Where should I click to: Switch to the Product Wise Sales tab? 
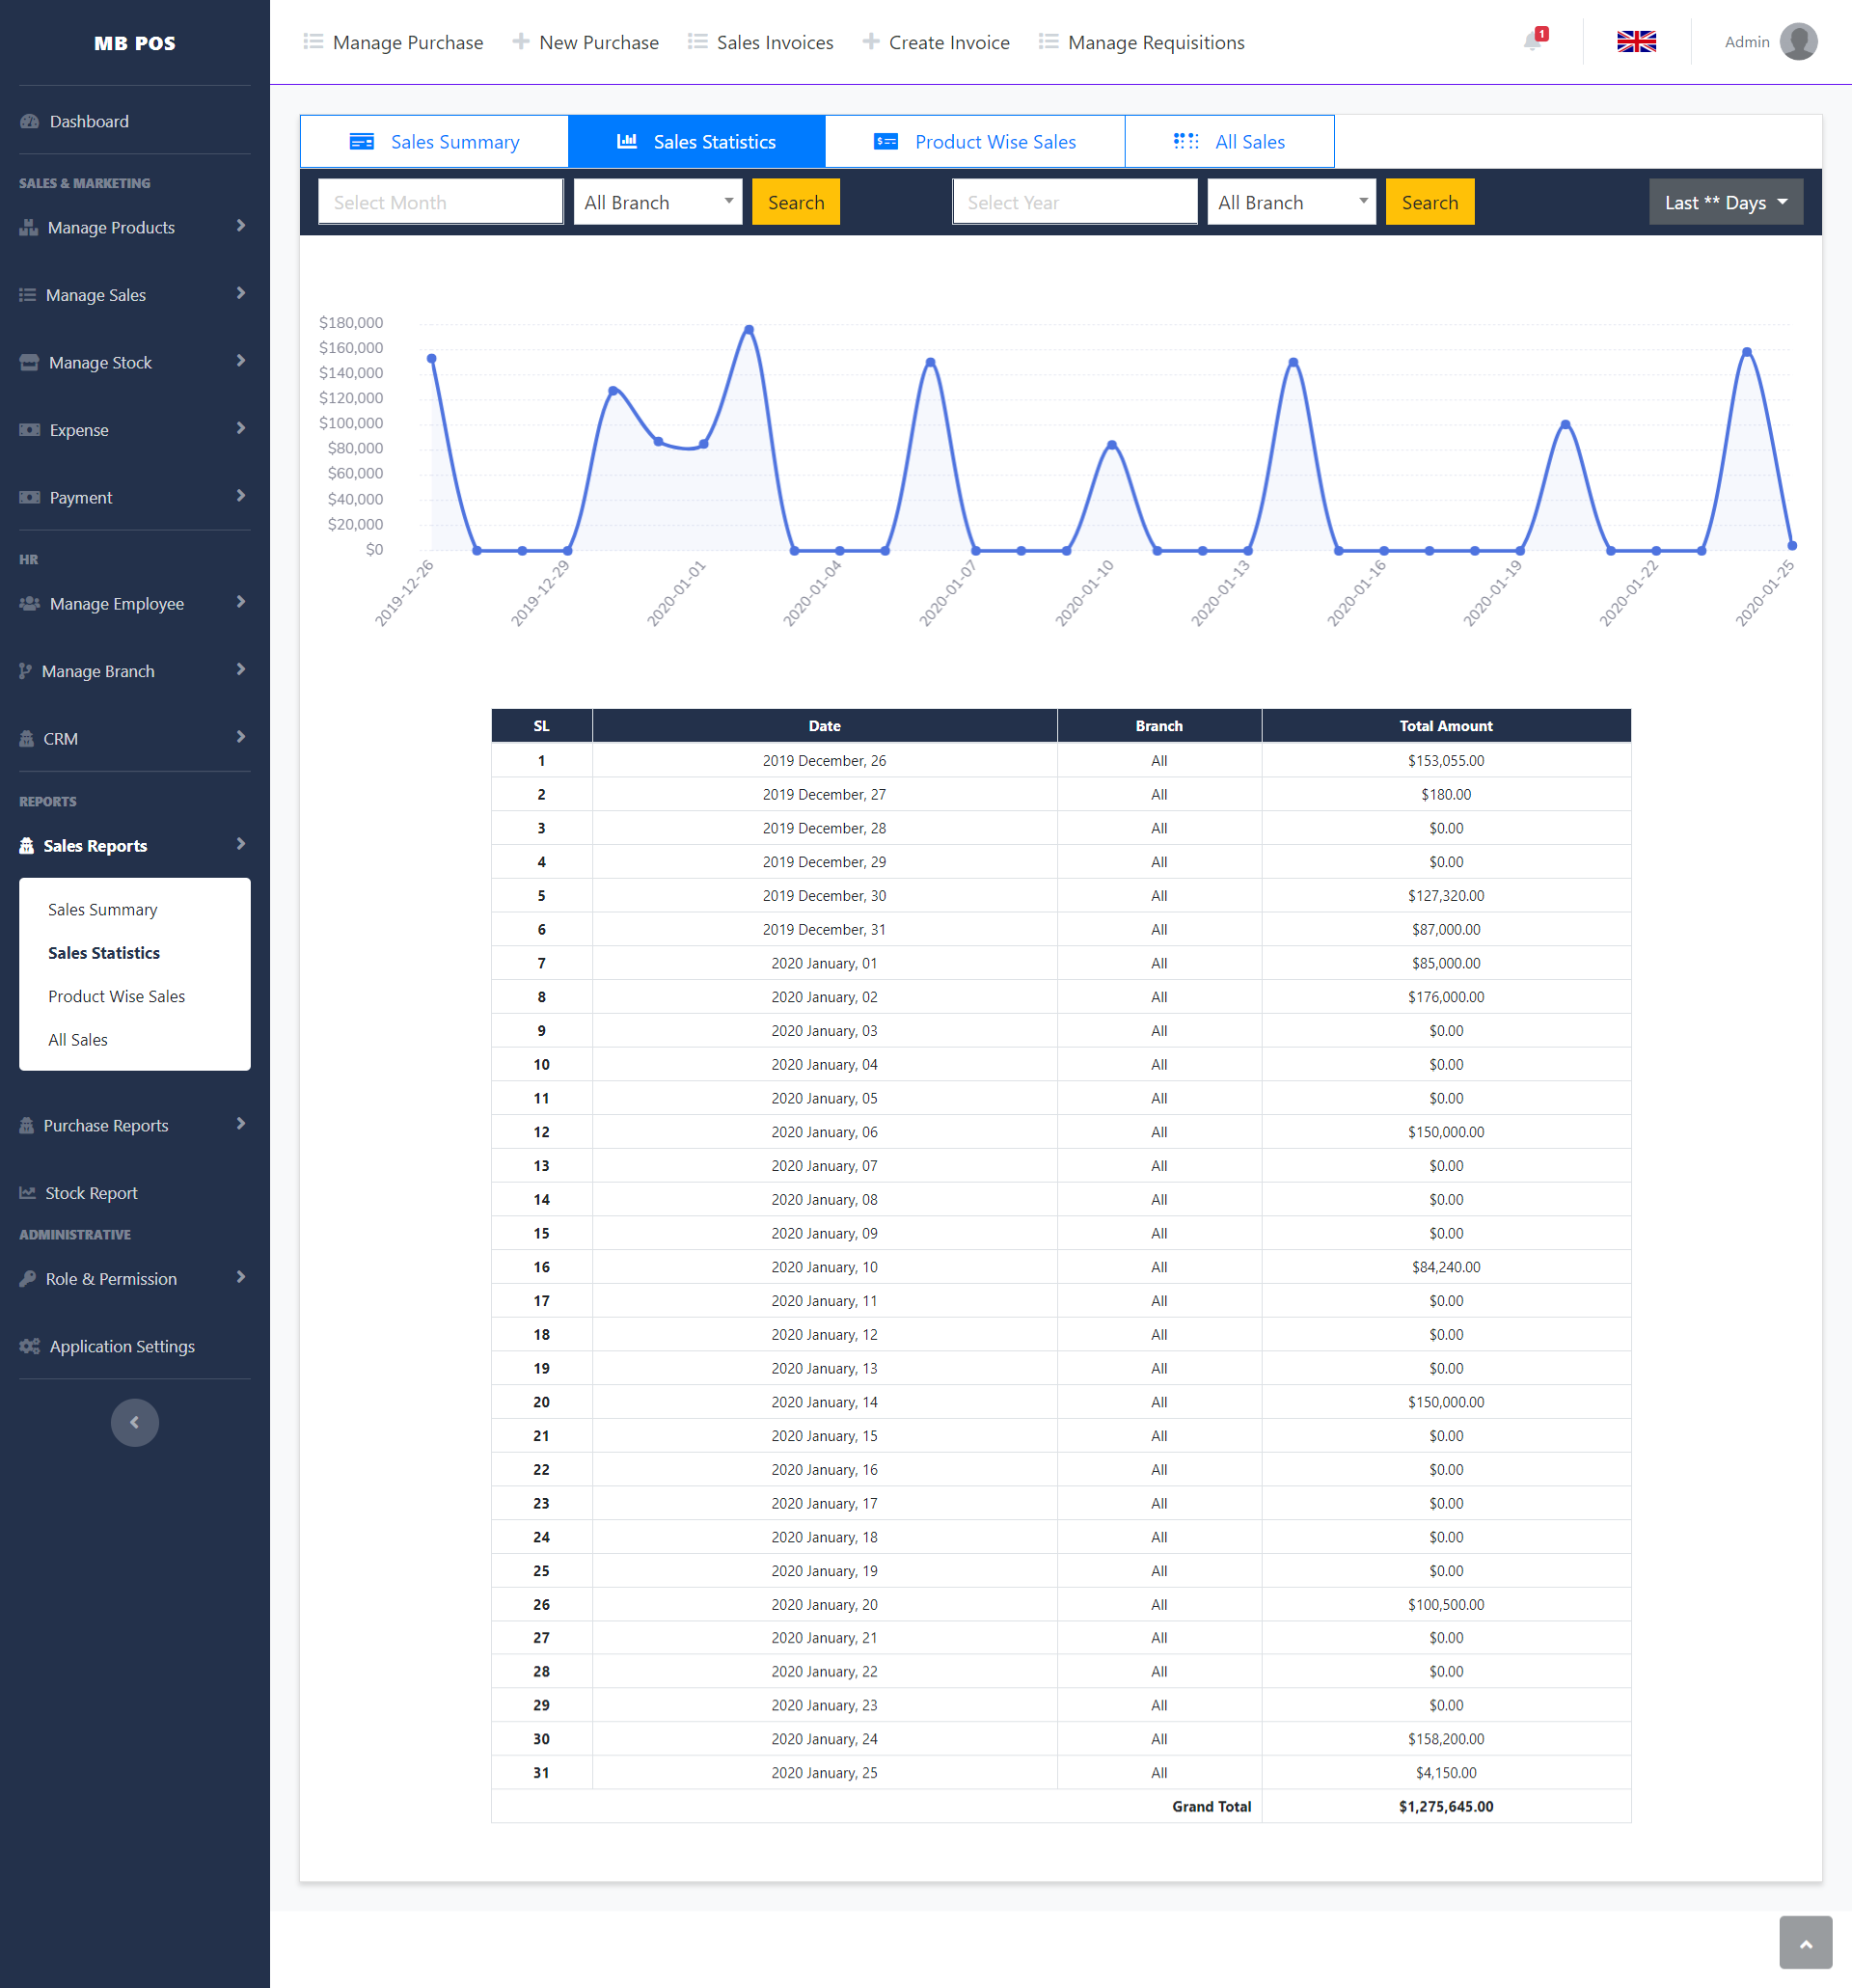point(974,142)
